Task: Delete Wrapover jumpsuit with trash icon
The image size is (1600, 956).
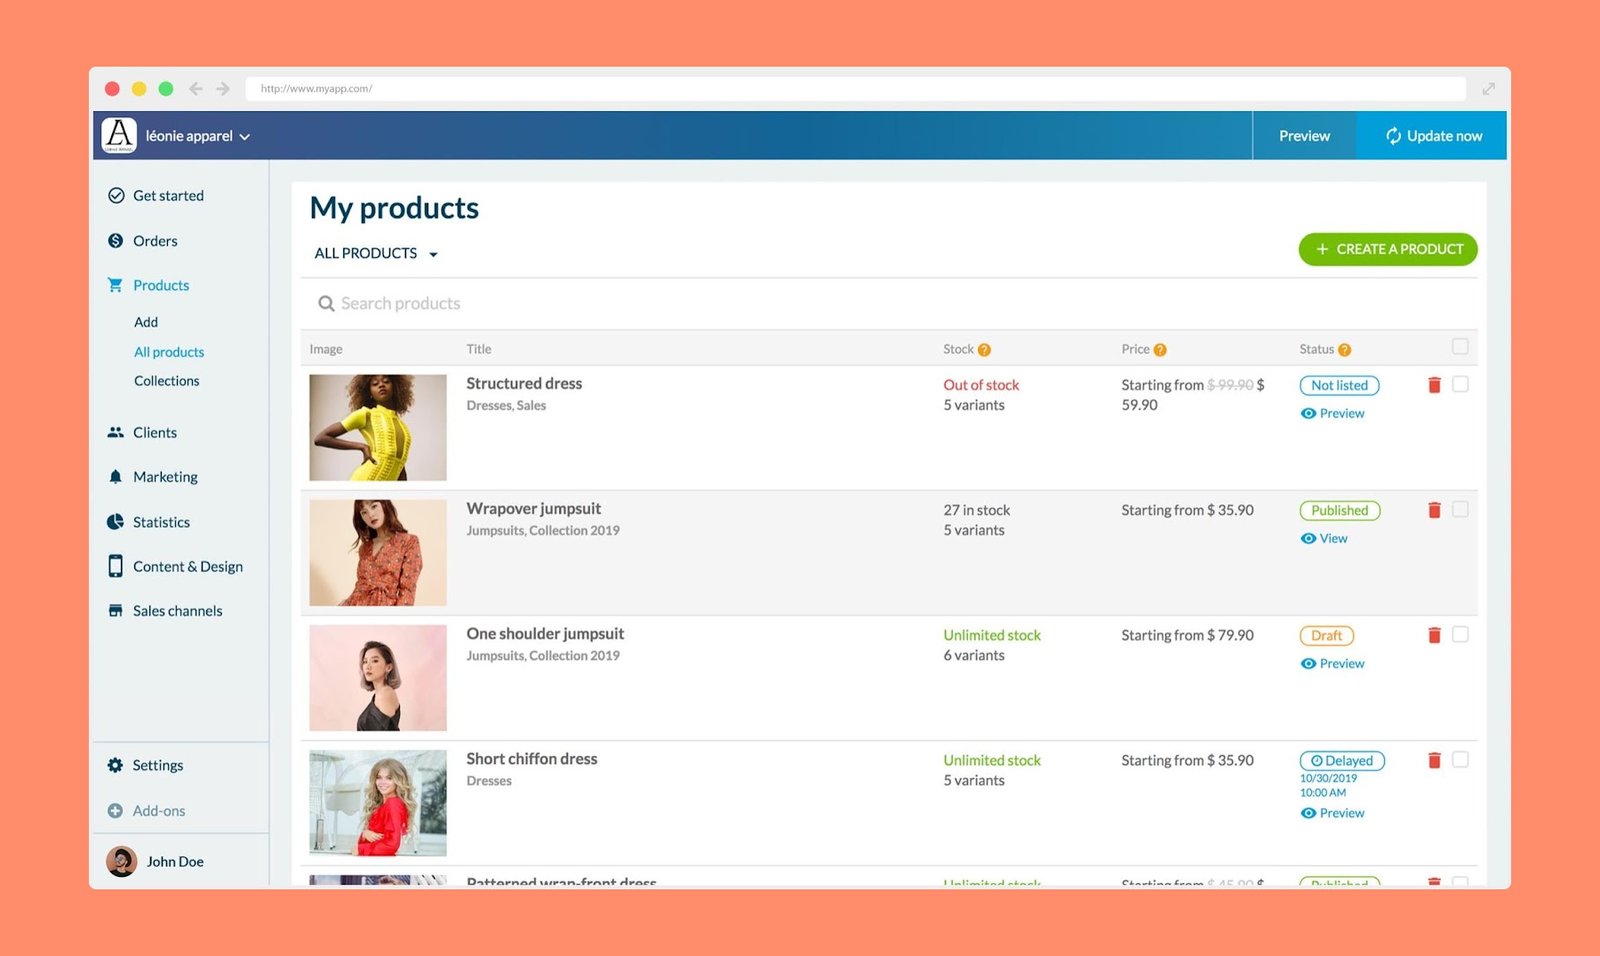Action: (x=1434, y=510)
